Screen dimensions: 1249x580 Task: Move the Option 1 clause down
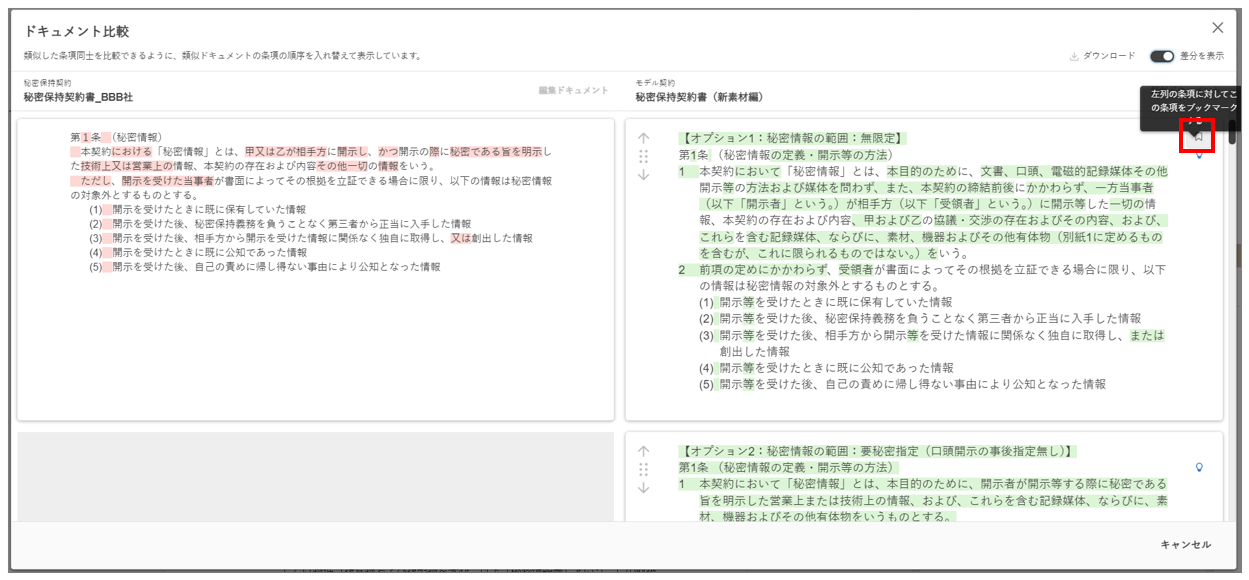[643, 175]
